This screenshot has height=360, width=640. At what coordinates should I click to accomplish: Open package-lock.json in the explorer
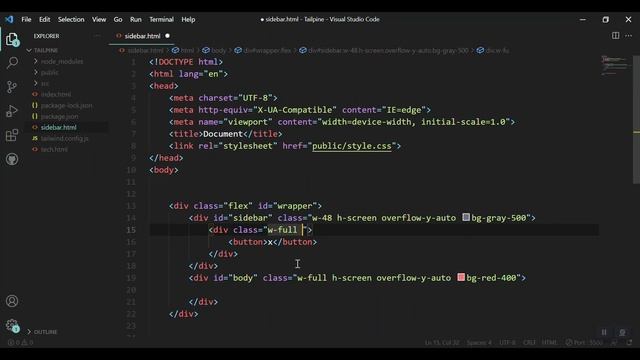click(66, 105)
